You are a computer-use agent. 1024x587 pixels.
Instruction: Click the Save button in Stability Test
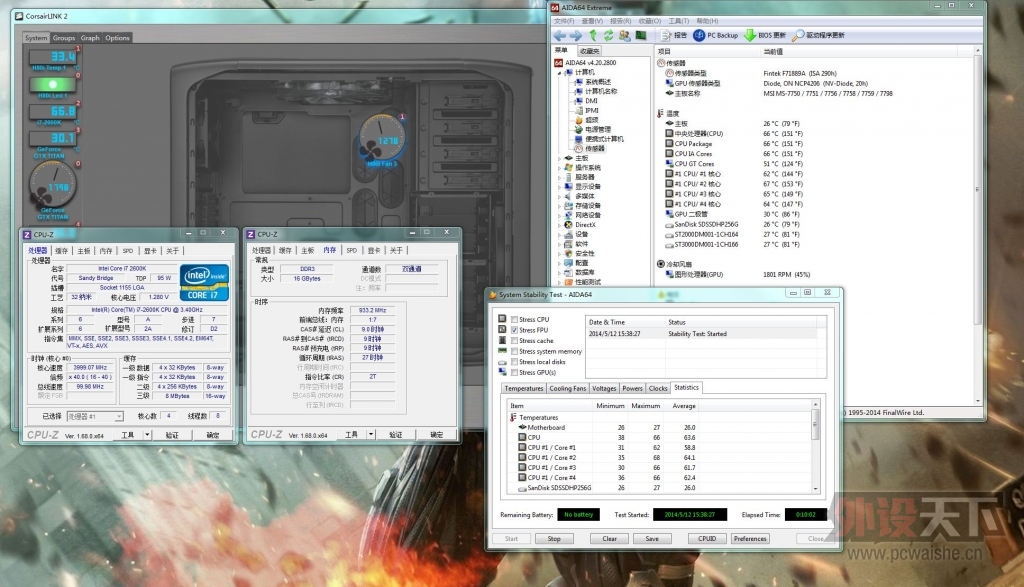point(652,539)
